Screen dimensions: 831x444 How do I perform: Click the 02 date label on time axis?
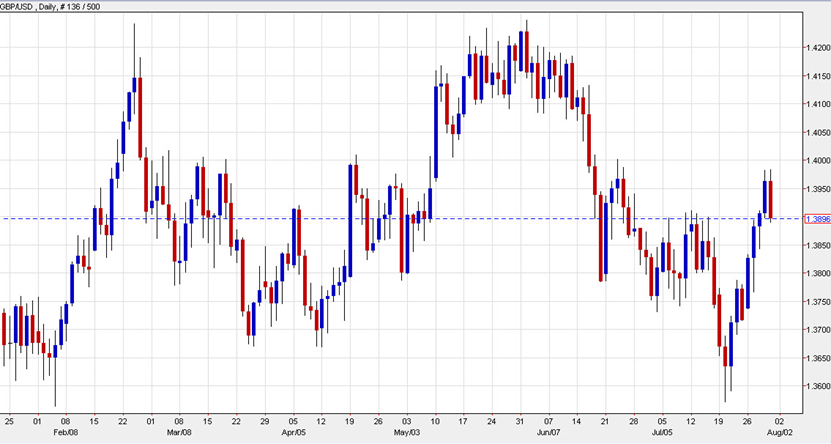pyautogui.click(x=781, y=422)
